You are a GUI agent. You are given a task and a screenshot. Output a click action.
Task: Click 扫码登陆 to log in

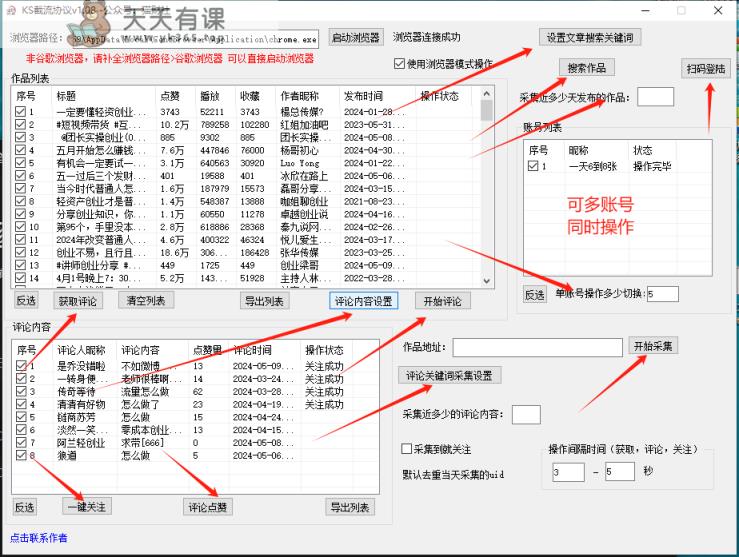click(706, 69)
